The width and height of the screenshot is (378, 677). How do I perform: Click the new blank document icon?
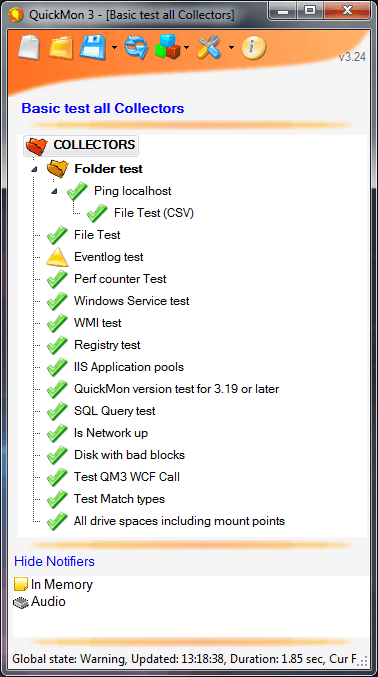click(29, 47)
